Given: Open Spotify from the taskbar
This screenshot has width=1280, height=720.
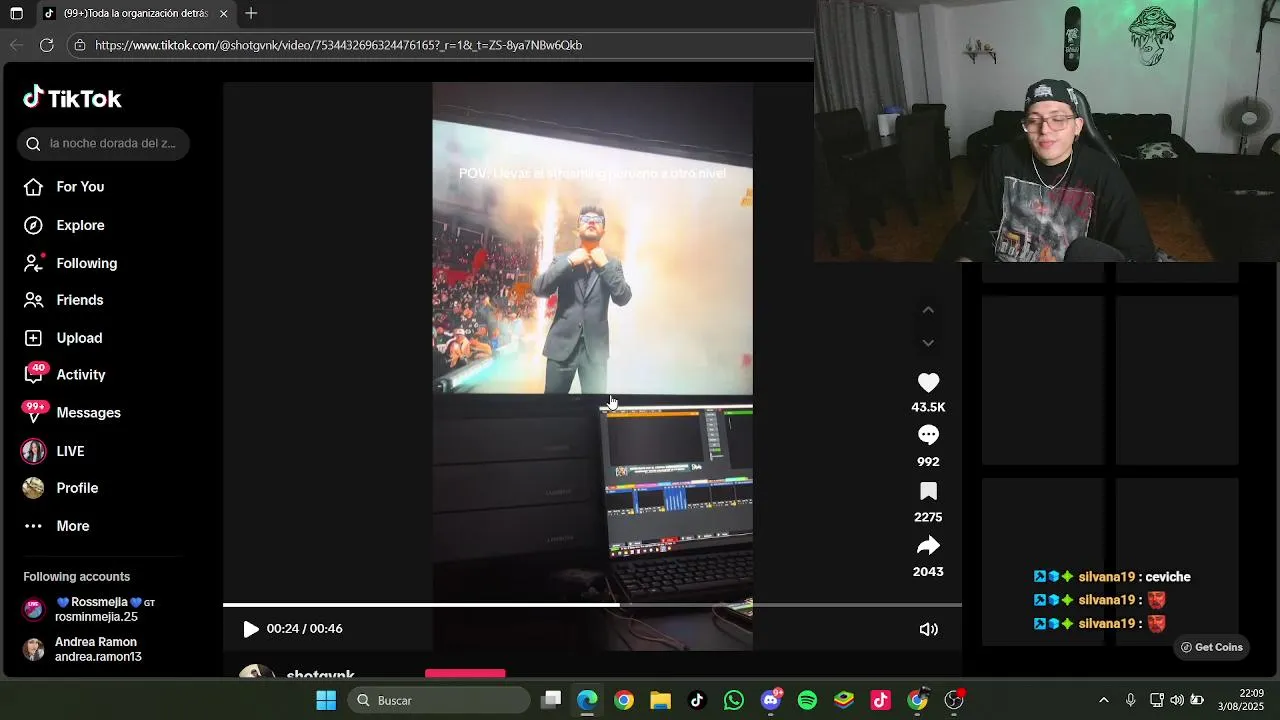Looking at the screenshot, I should click(807, 700).
